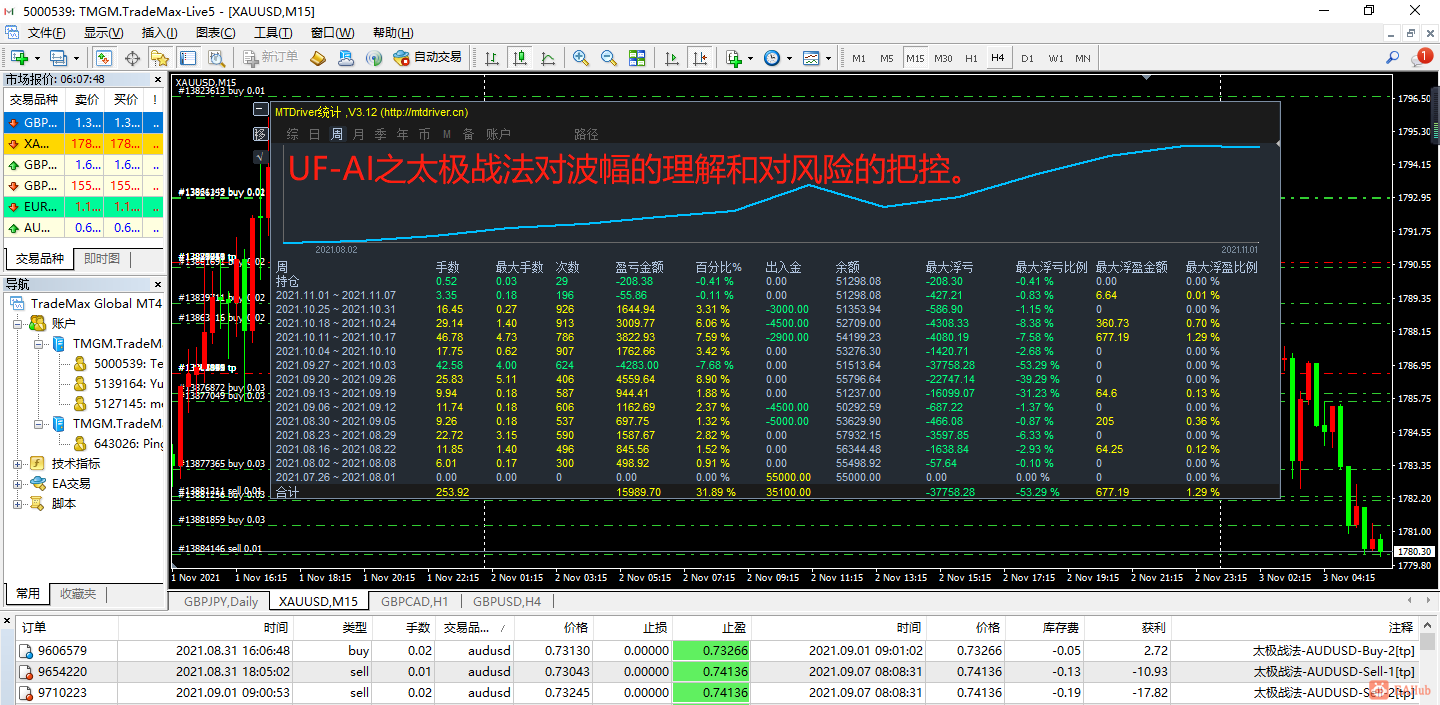This screenshot has height=705, width=1440.
Task: Open the Profiles toolbar icon
Action: tap(58, 58)
